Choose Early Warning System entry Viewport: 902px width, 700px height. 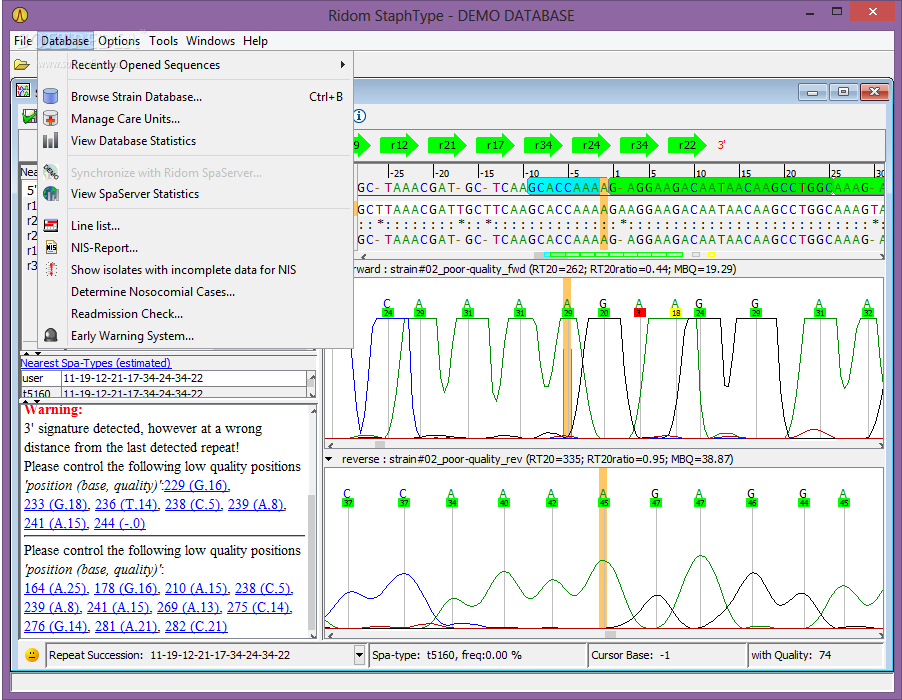[x=196, y=336]
